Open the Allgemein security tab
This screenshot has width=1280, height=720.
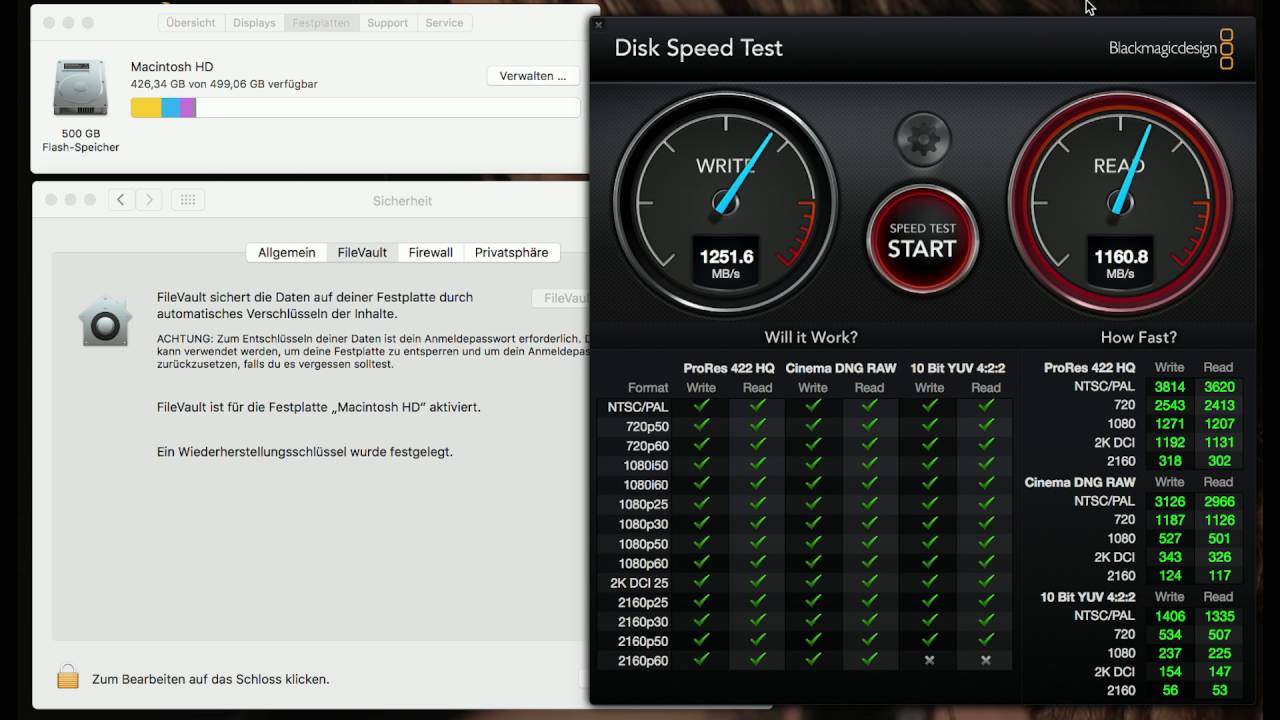tap(287, 252)
